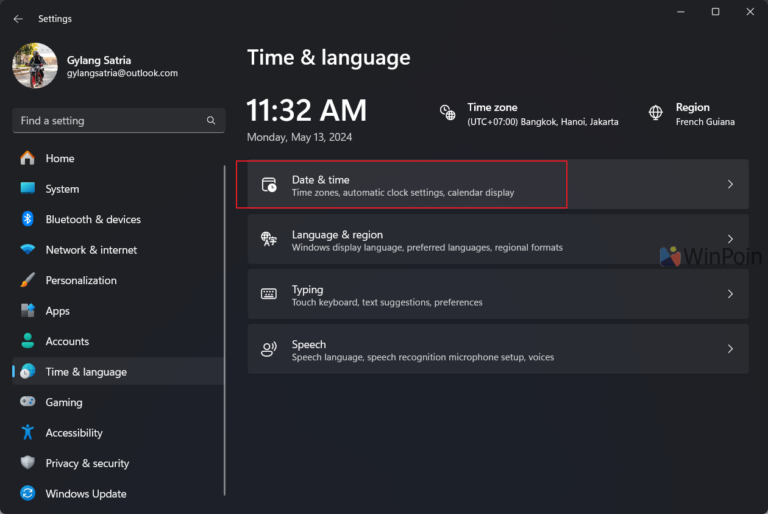Select Apps in the sidebar

tap(118, 311)
